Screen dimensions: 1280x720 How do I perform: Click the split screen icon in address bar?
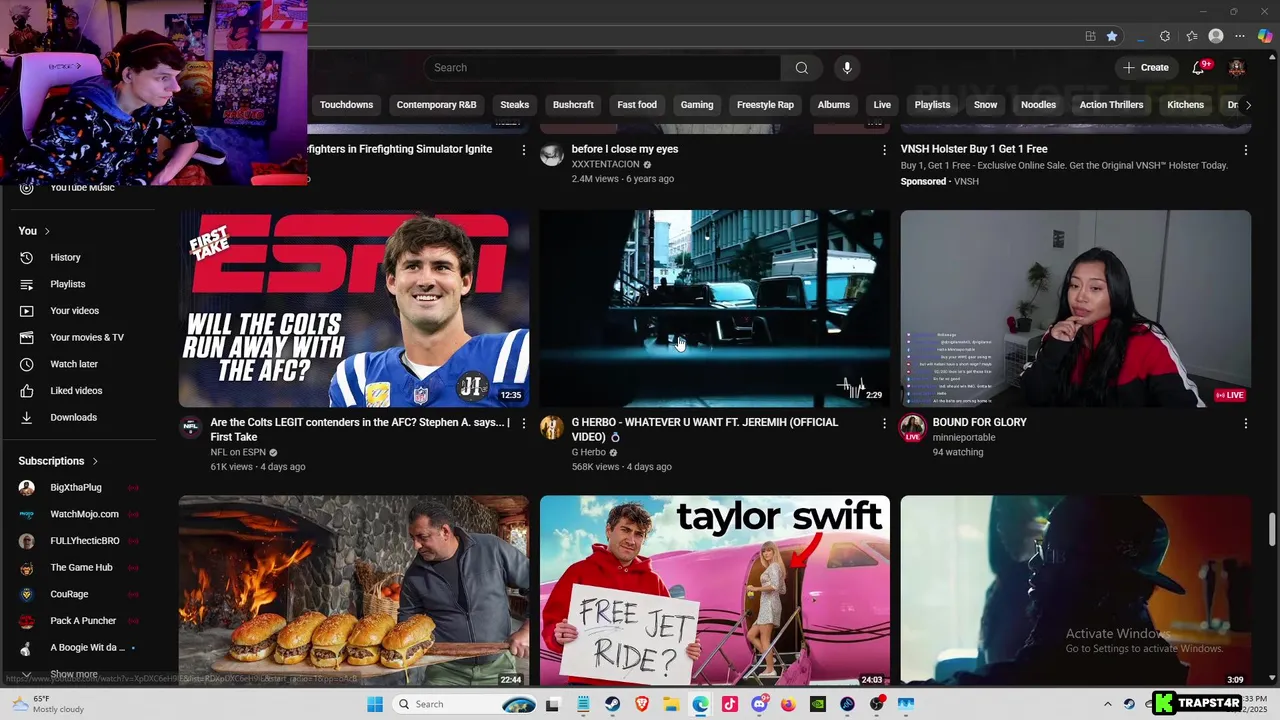[x=1090, y=36]
